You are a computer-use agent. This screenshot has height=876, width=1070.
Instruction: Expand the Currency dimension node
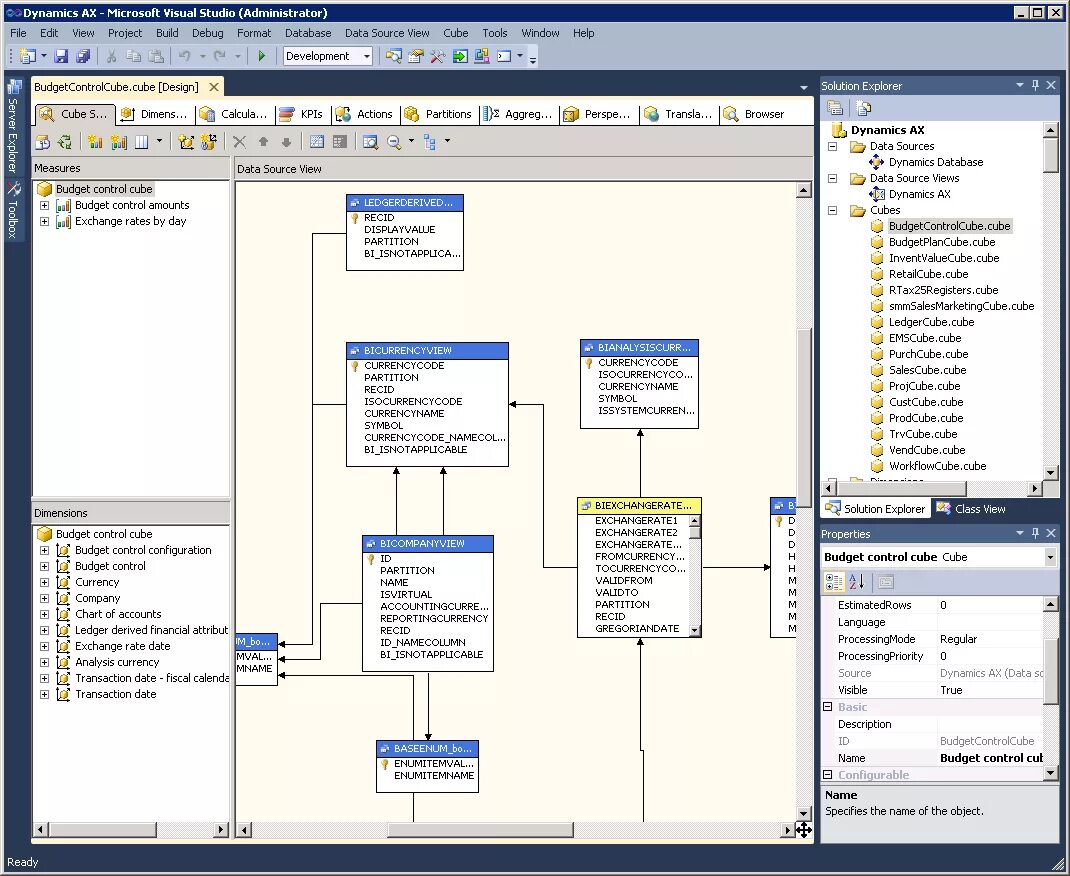click(44, 583)
